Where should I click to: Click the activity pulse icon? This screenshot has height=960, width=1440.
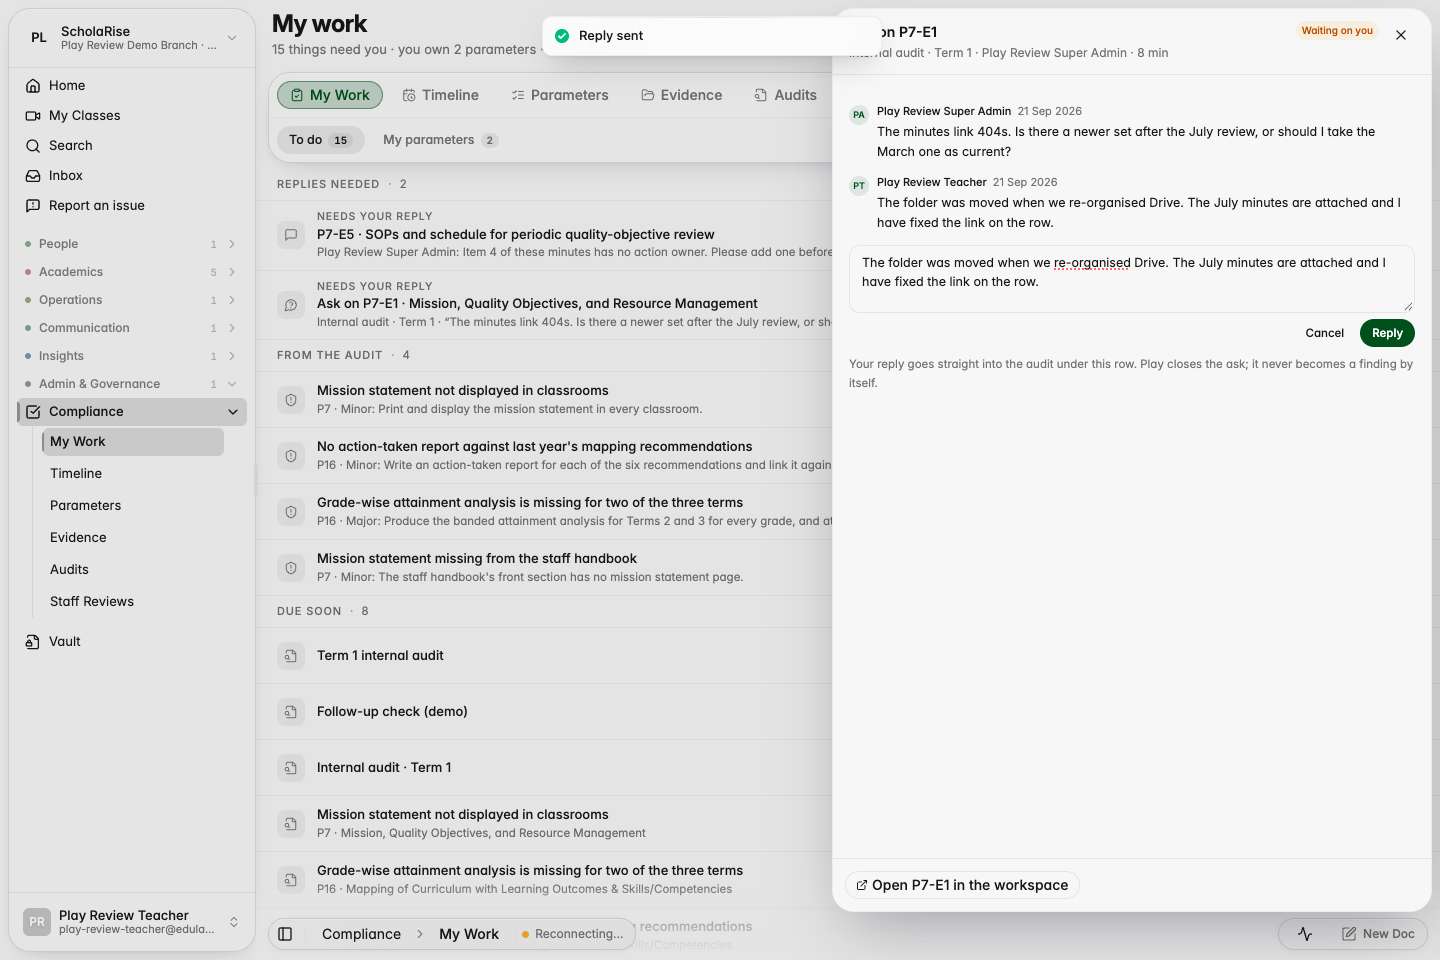1305,934
